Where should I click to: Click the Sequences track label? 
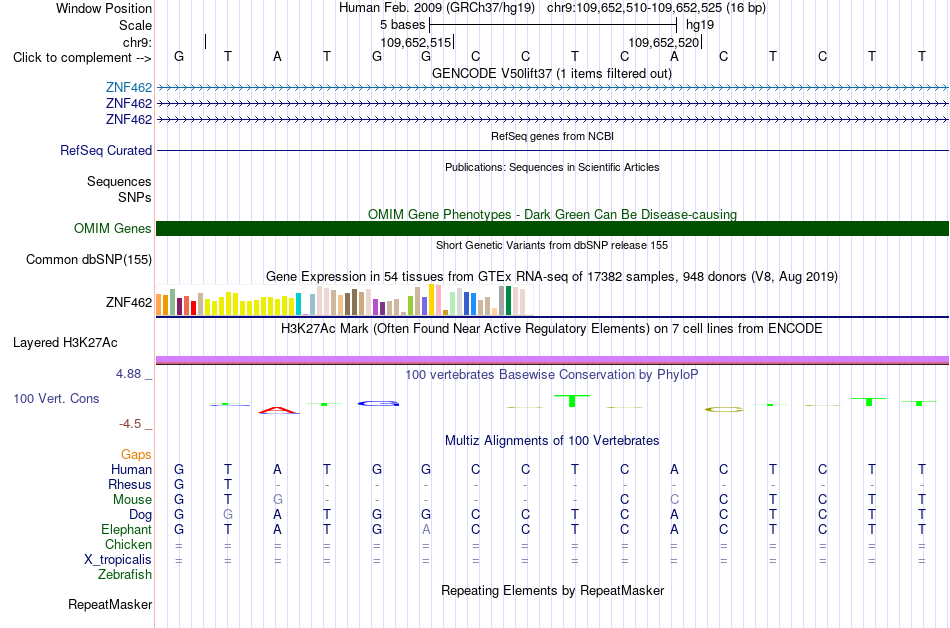119,182
